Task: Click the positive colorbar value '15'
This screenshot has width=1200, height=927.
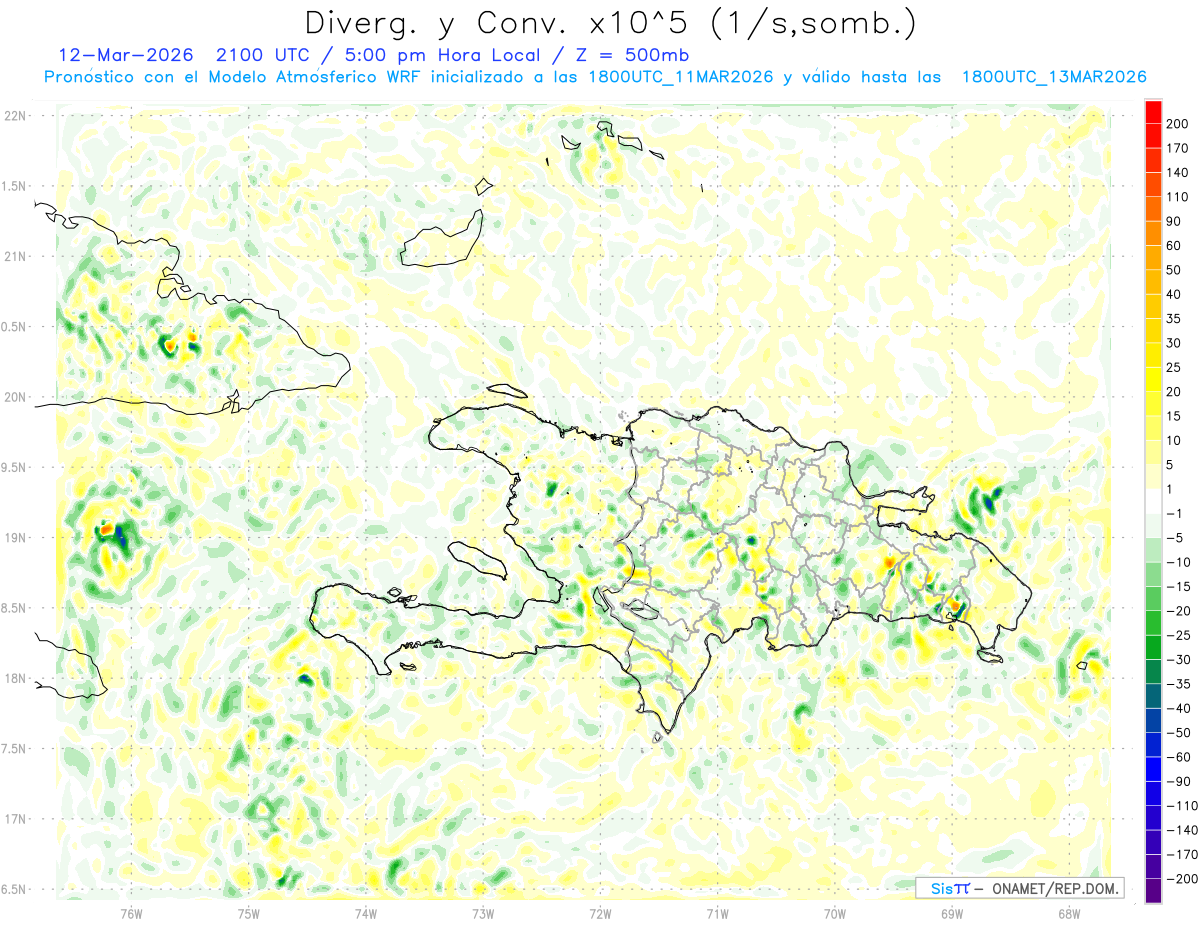Action: tap(1174, 416)
